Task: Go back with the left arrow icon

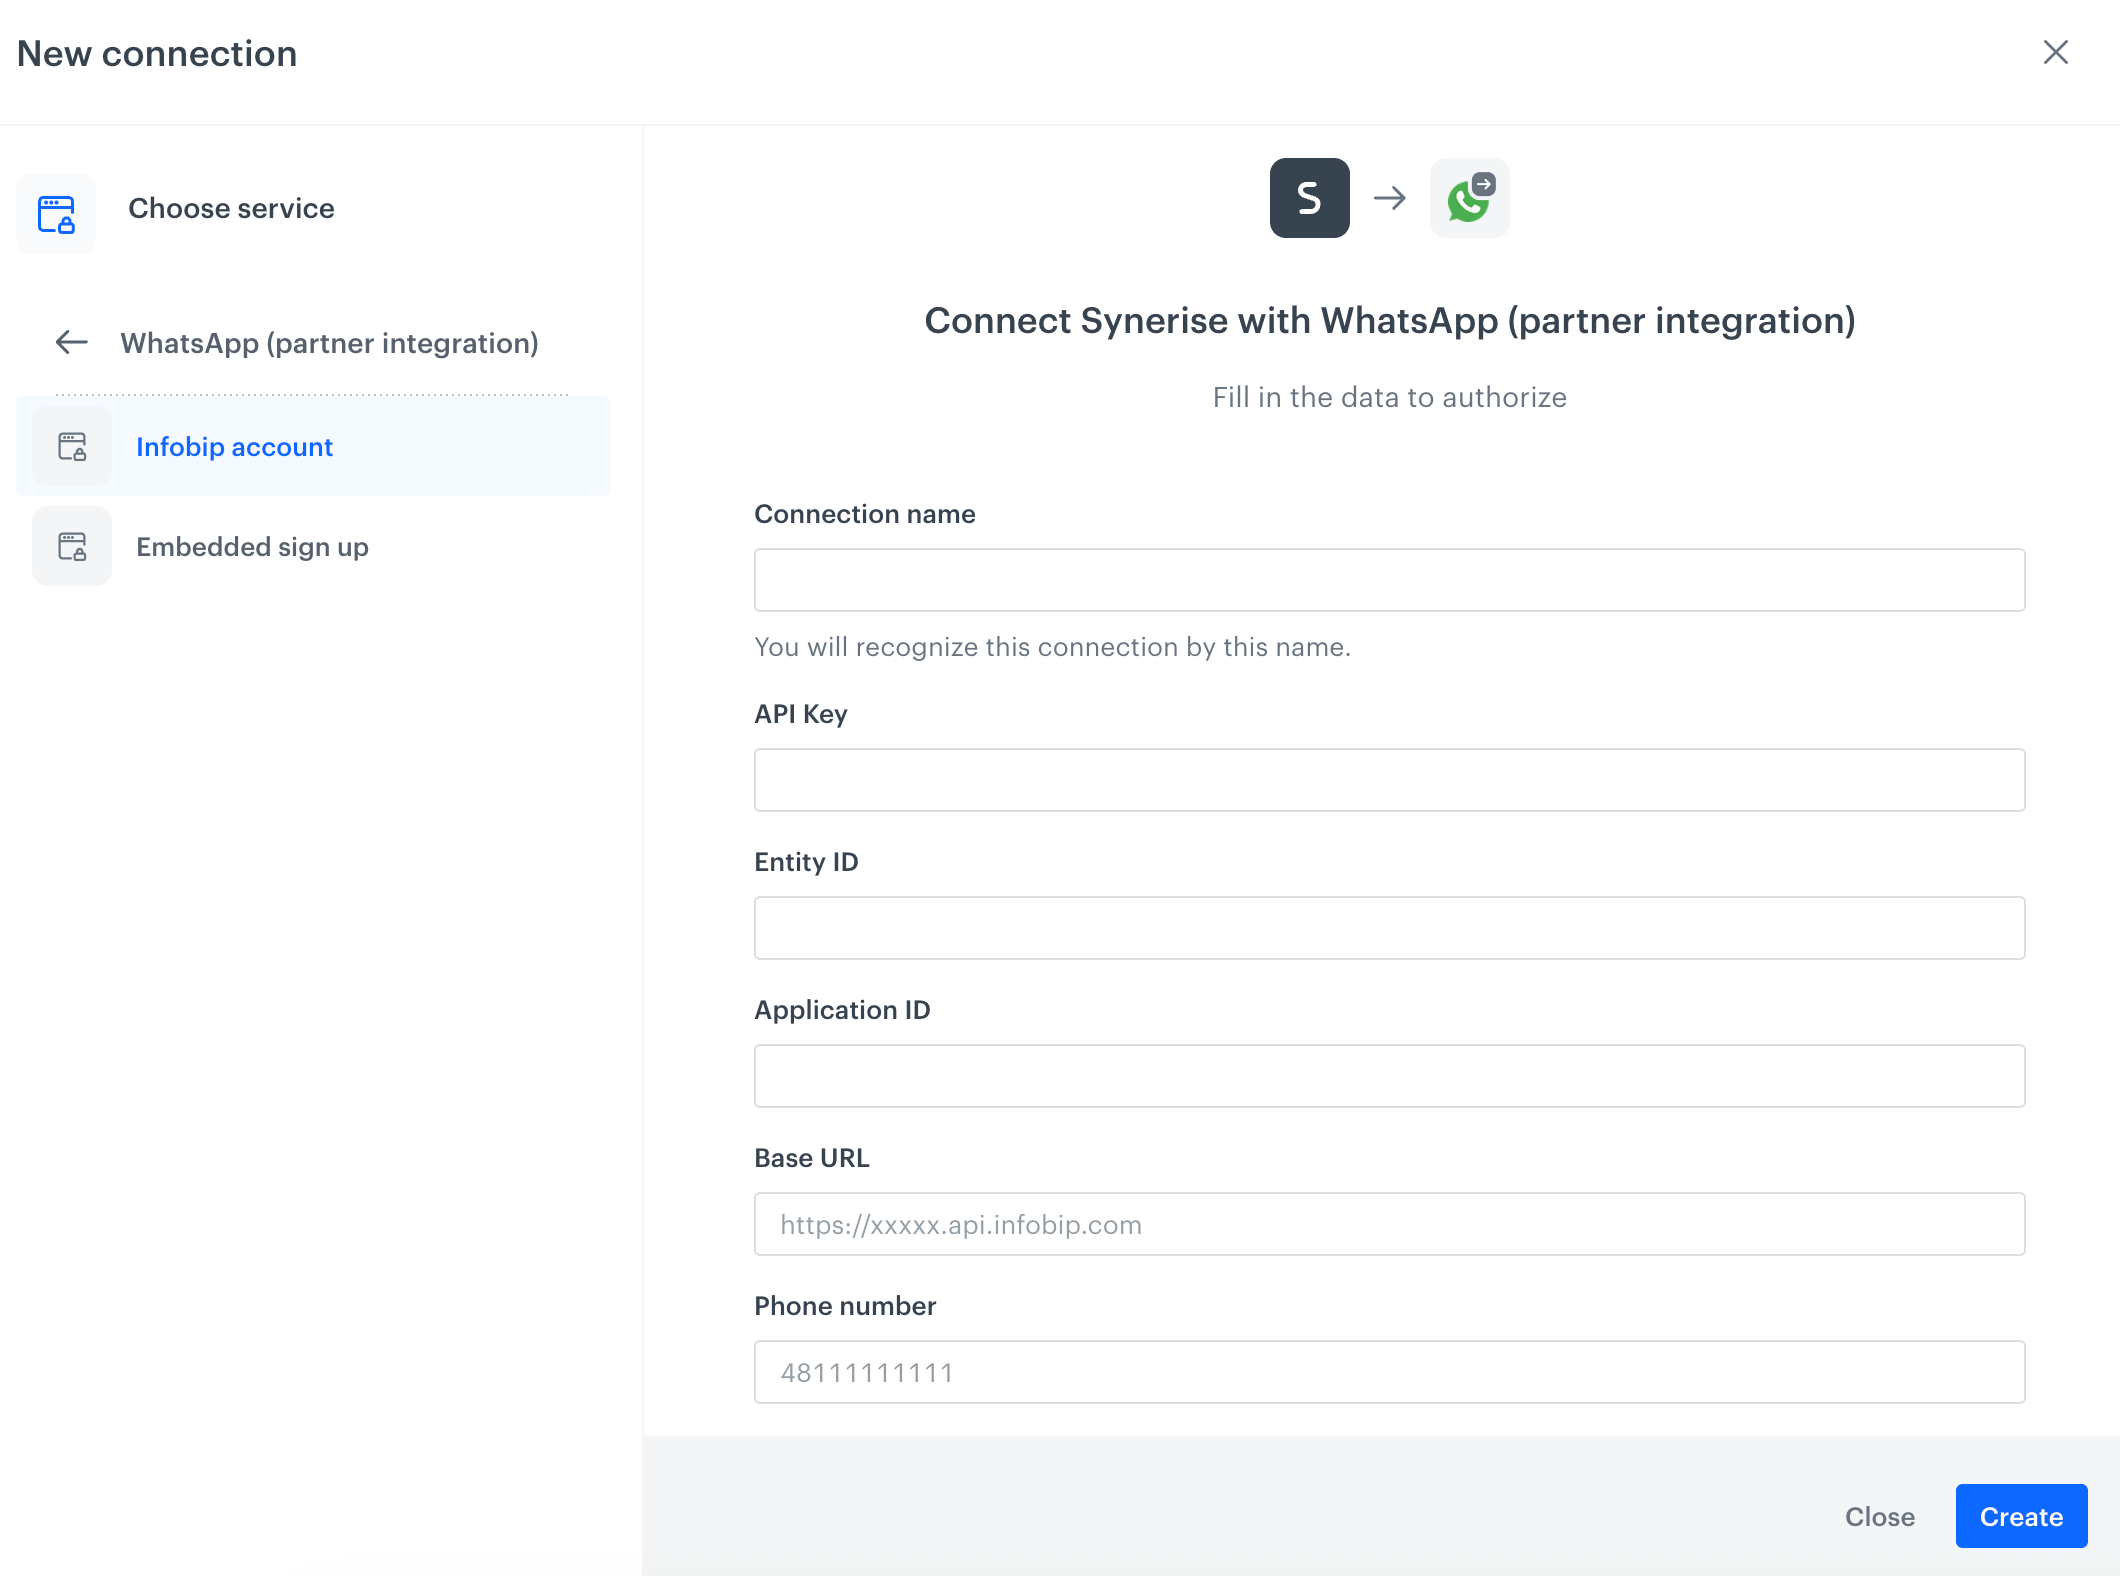Action: tap(71, 343)
